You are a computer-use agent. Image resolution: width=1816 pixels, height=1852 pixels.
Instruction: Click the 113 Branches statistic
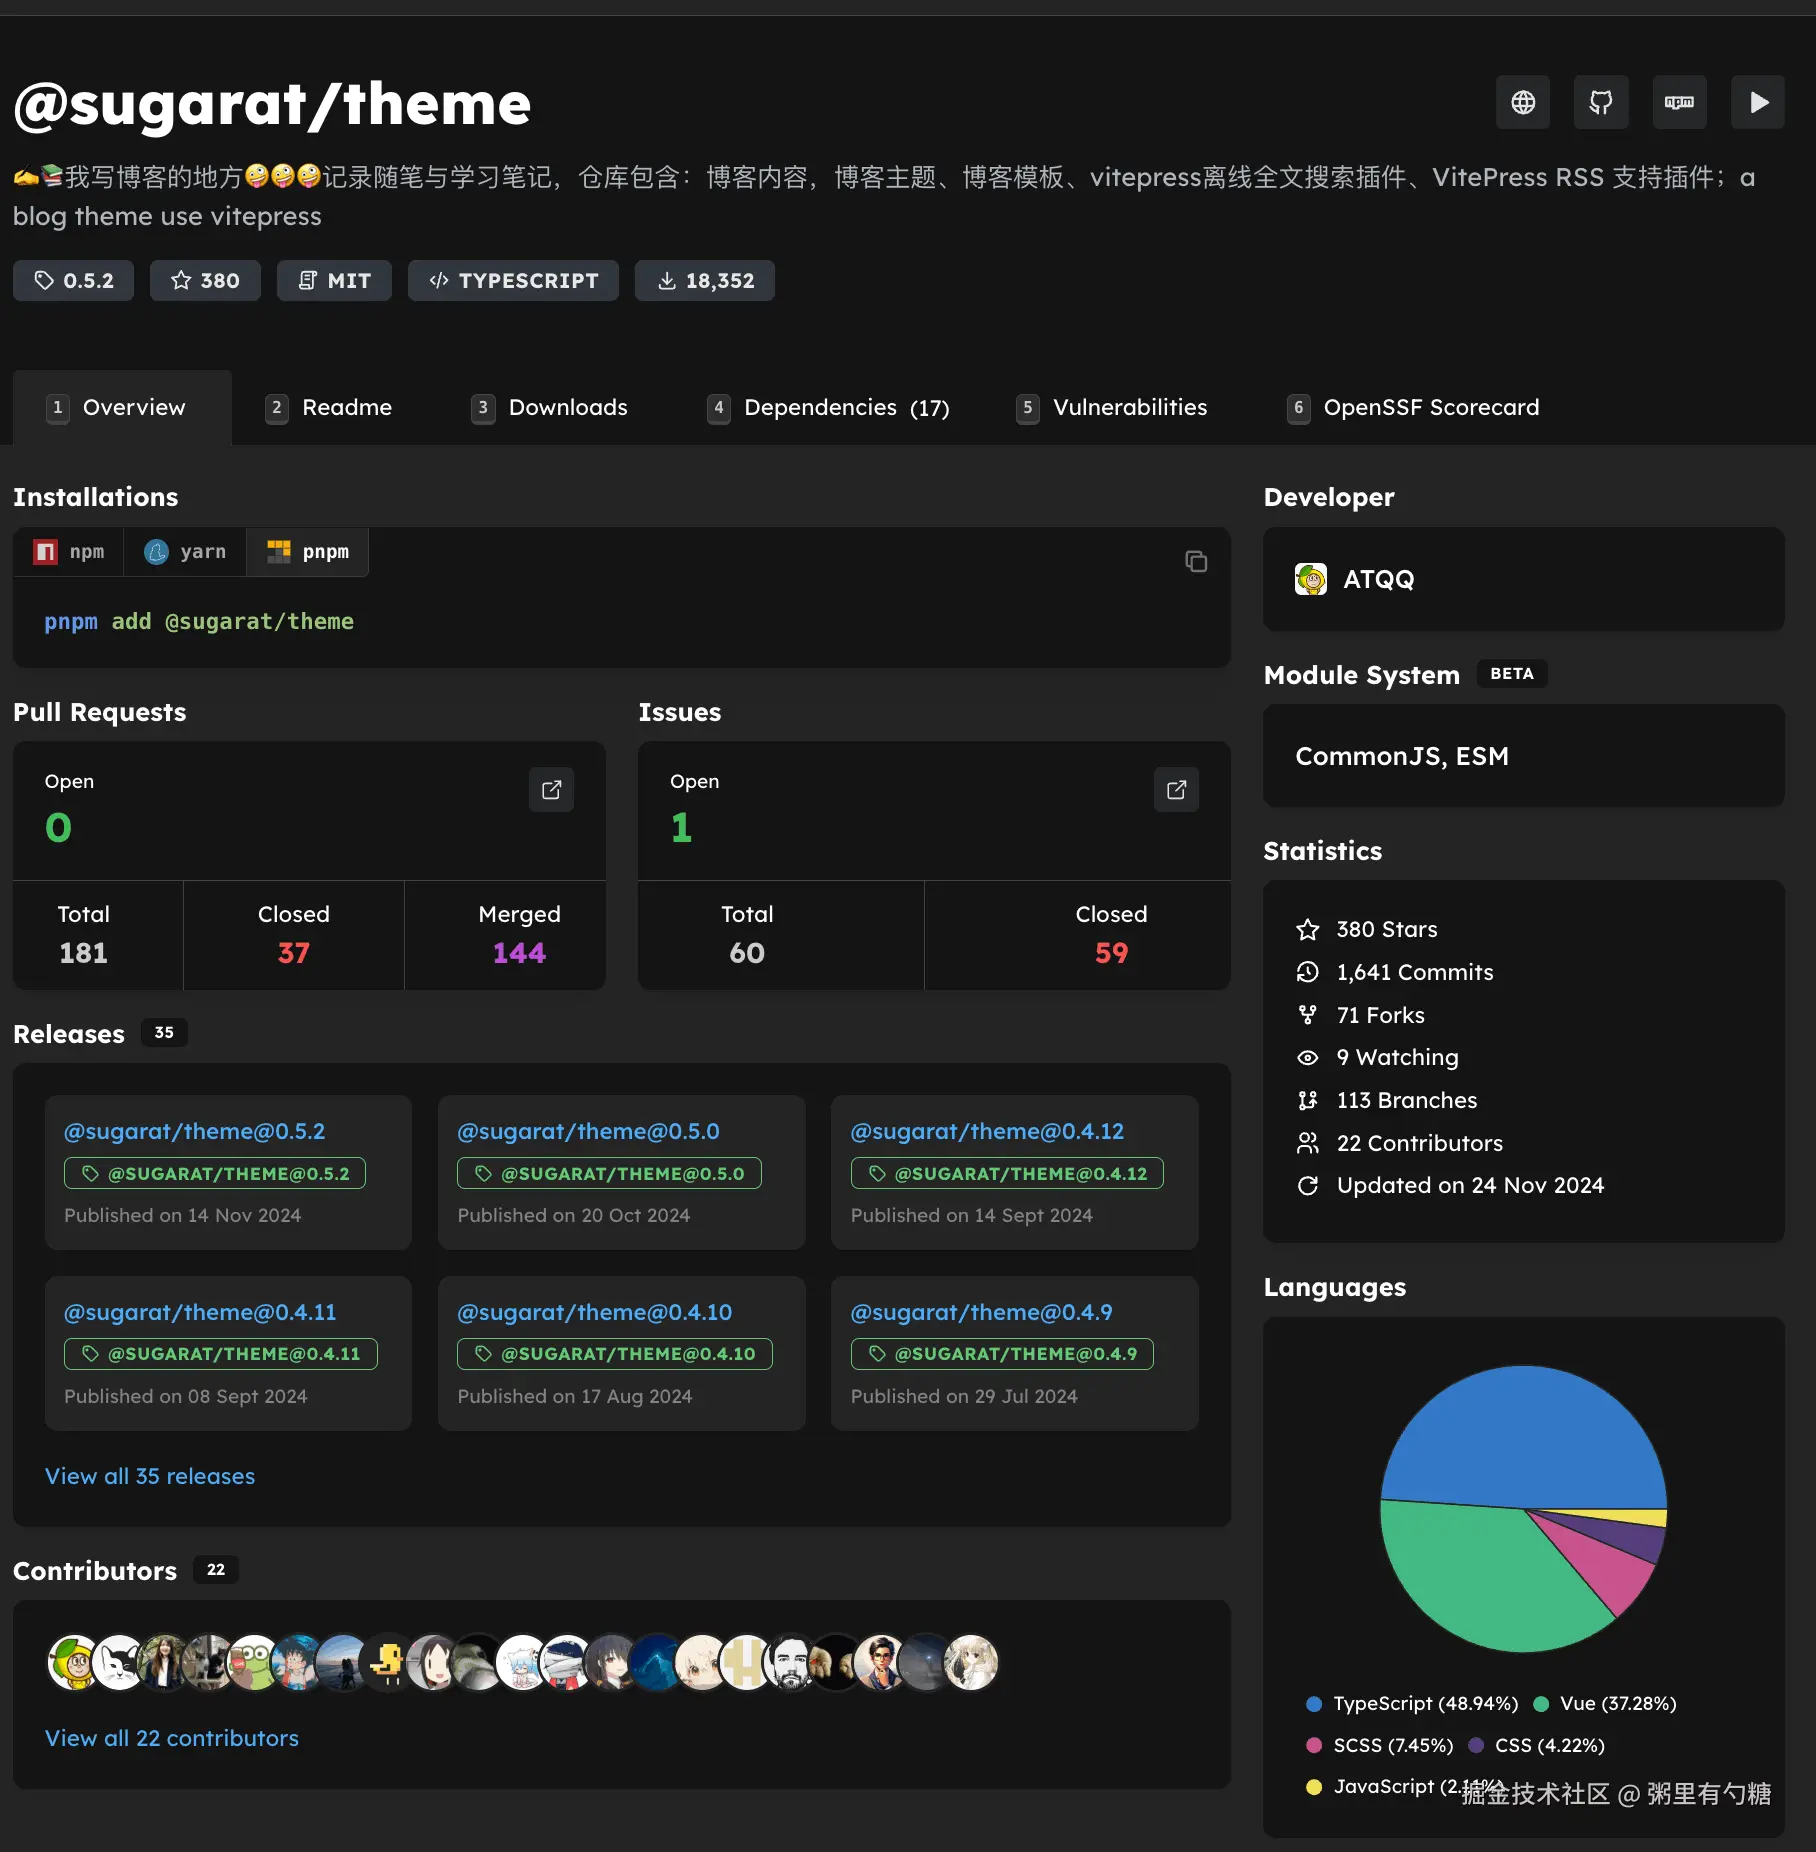click(x=1386, y=1100)
